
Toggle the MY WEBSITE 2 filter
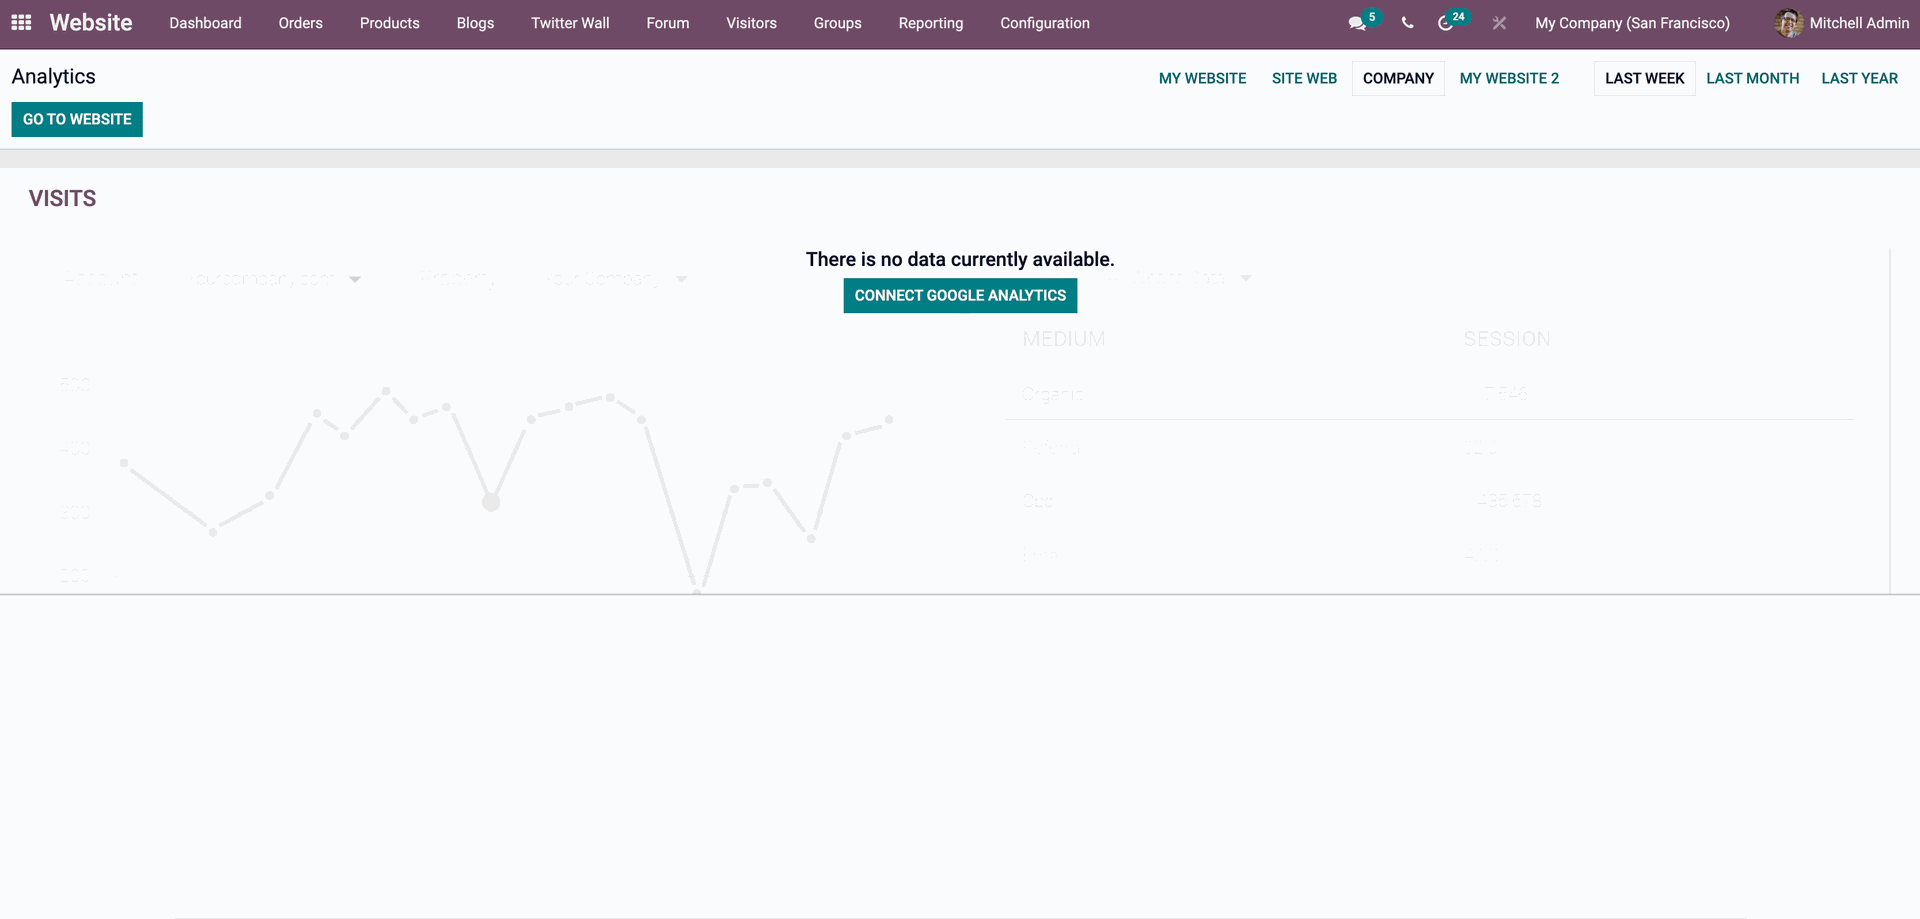(1509, 78)
